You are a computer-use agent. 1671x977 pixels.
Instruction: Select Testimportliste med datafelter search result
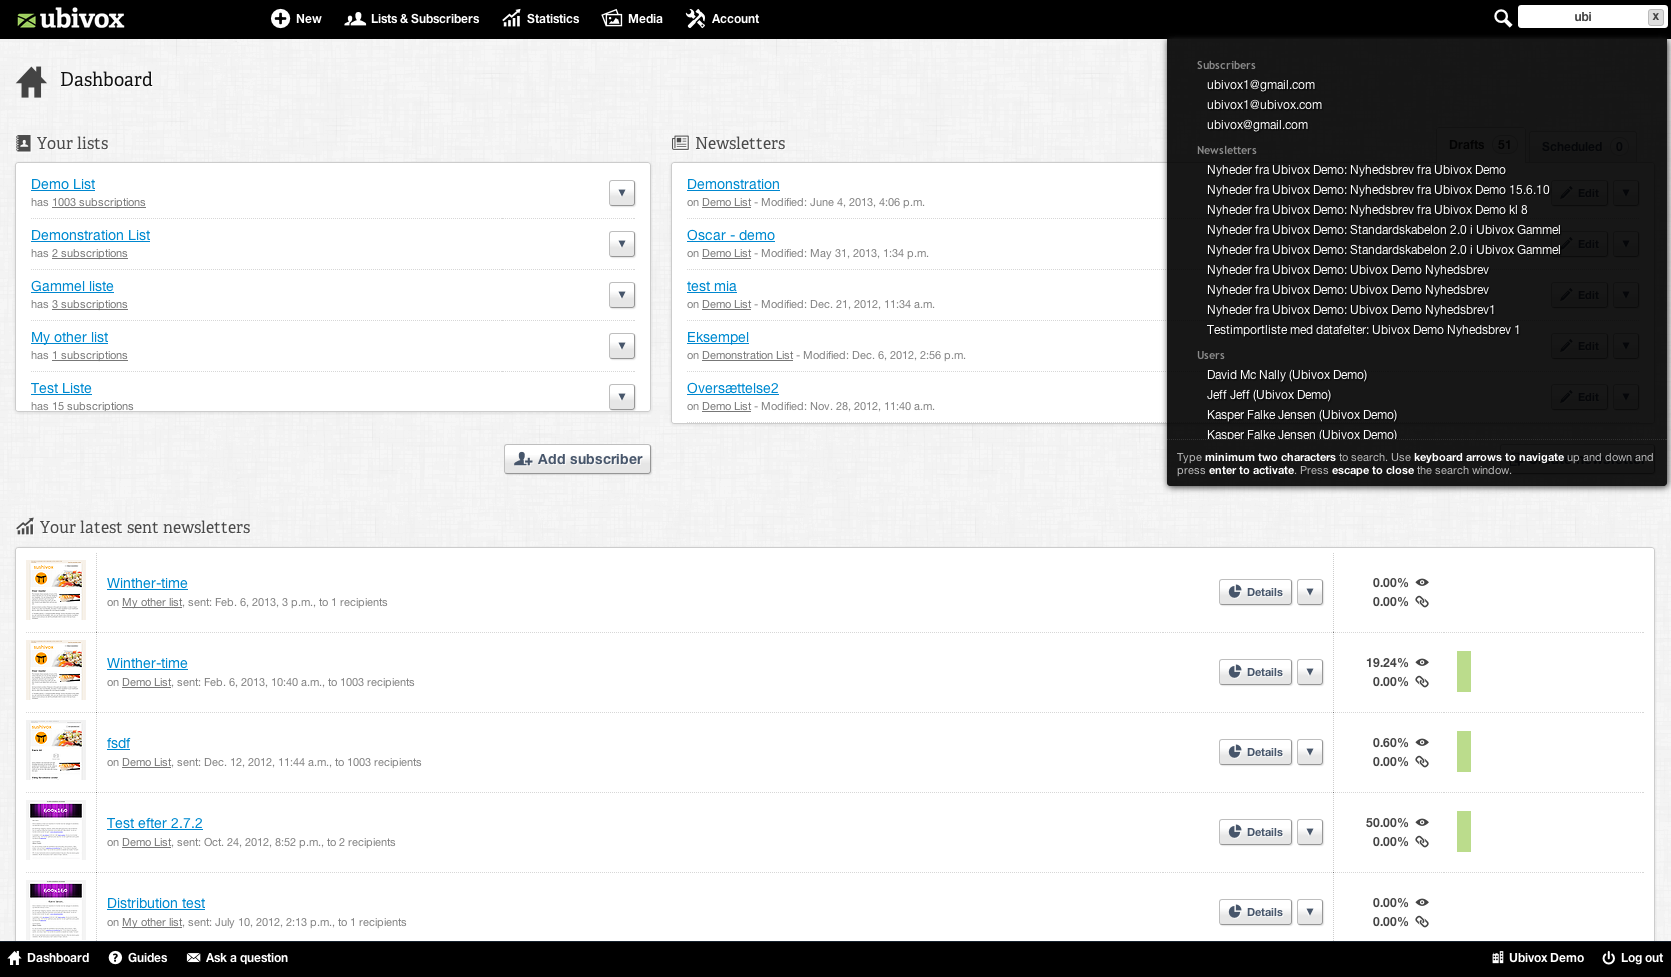1362,330
